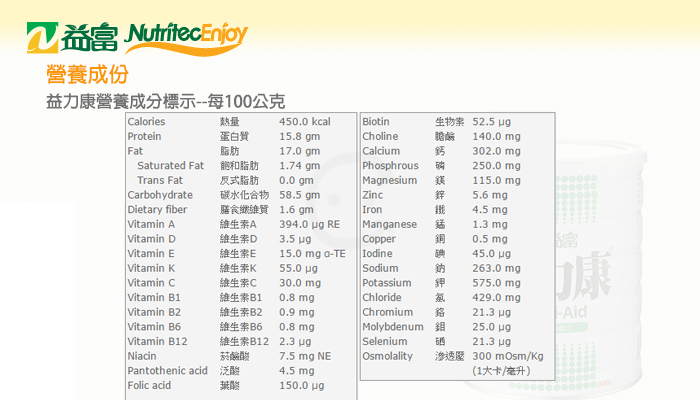This screenshot has width=700, height=400.
Task: Select the Protein label
Action: coord(145,136)
